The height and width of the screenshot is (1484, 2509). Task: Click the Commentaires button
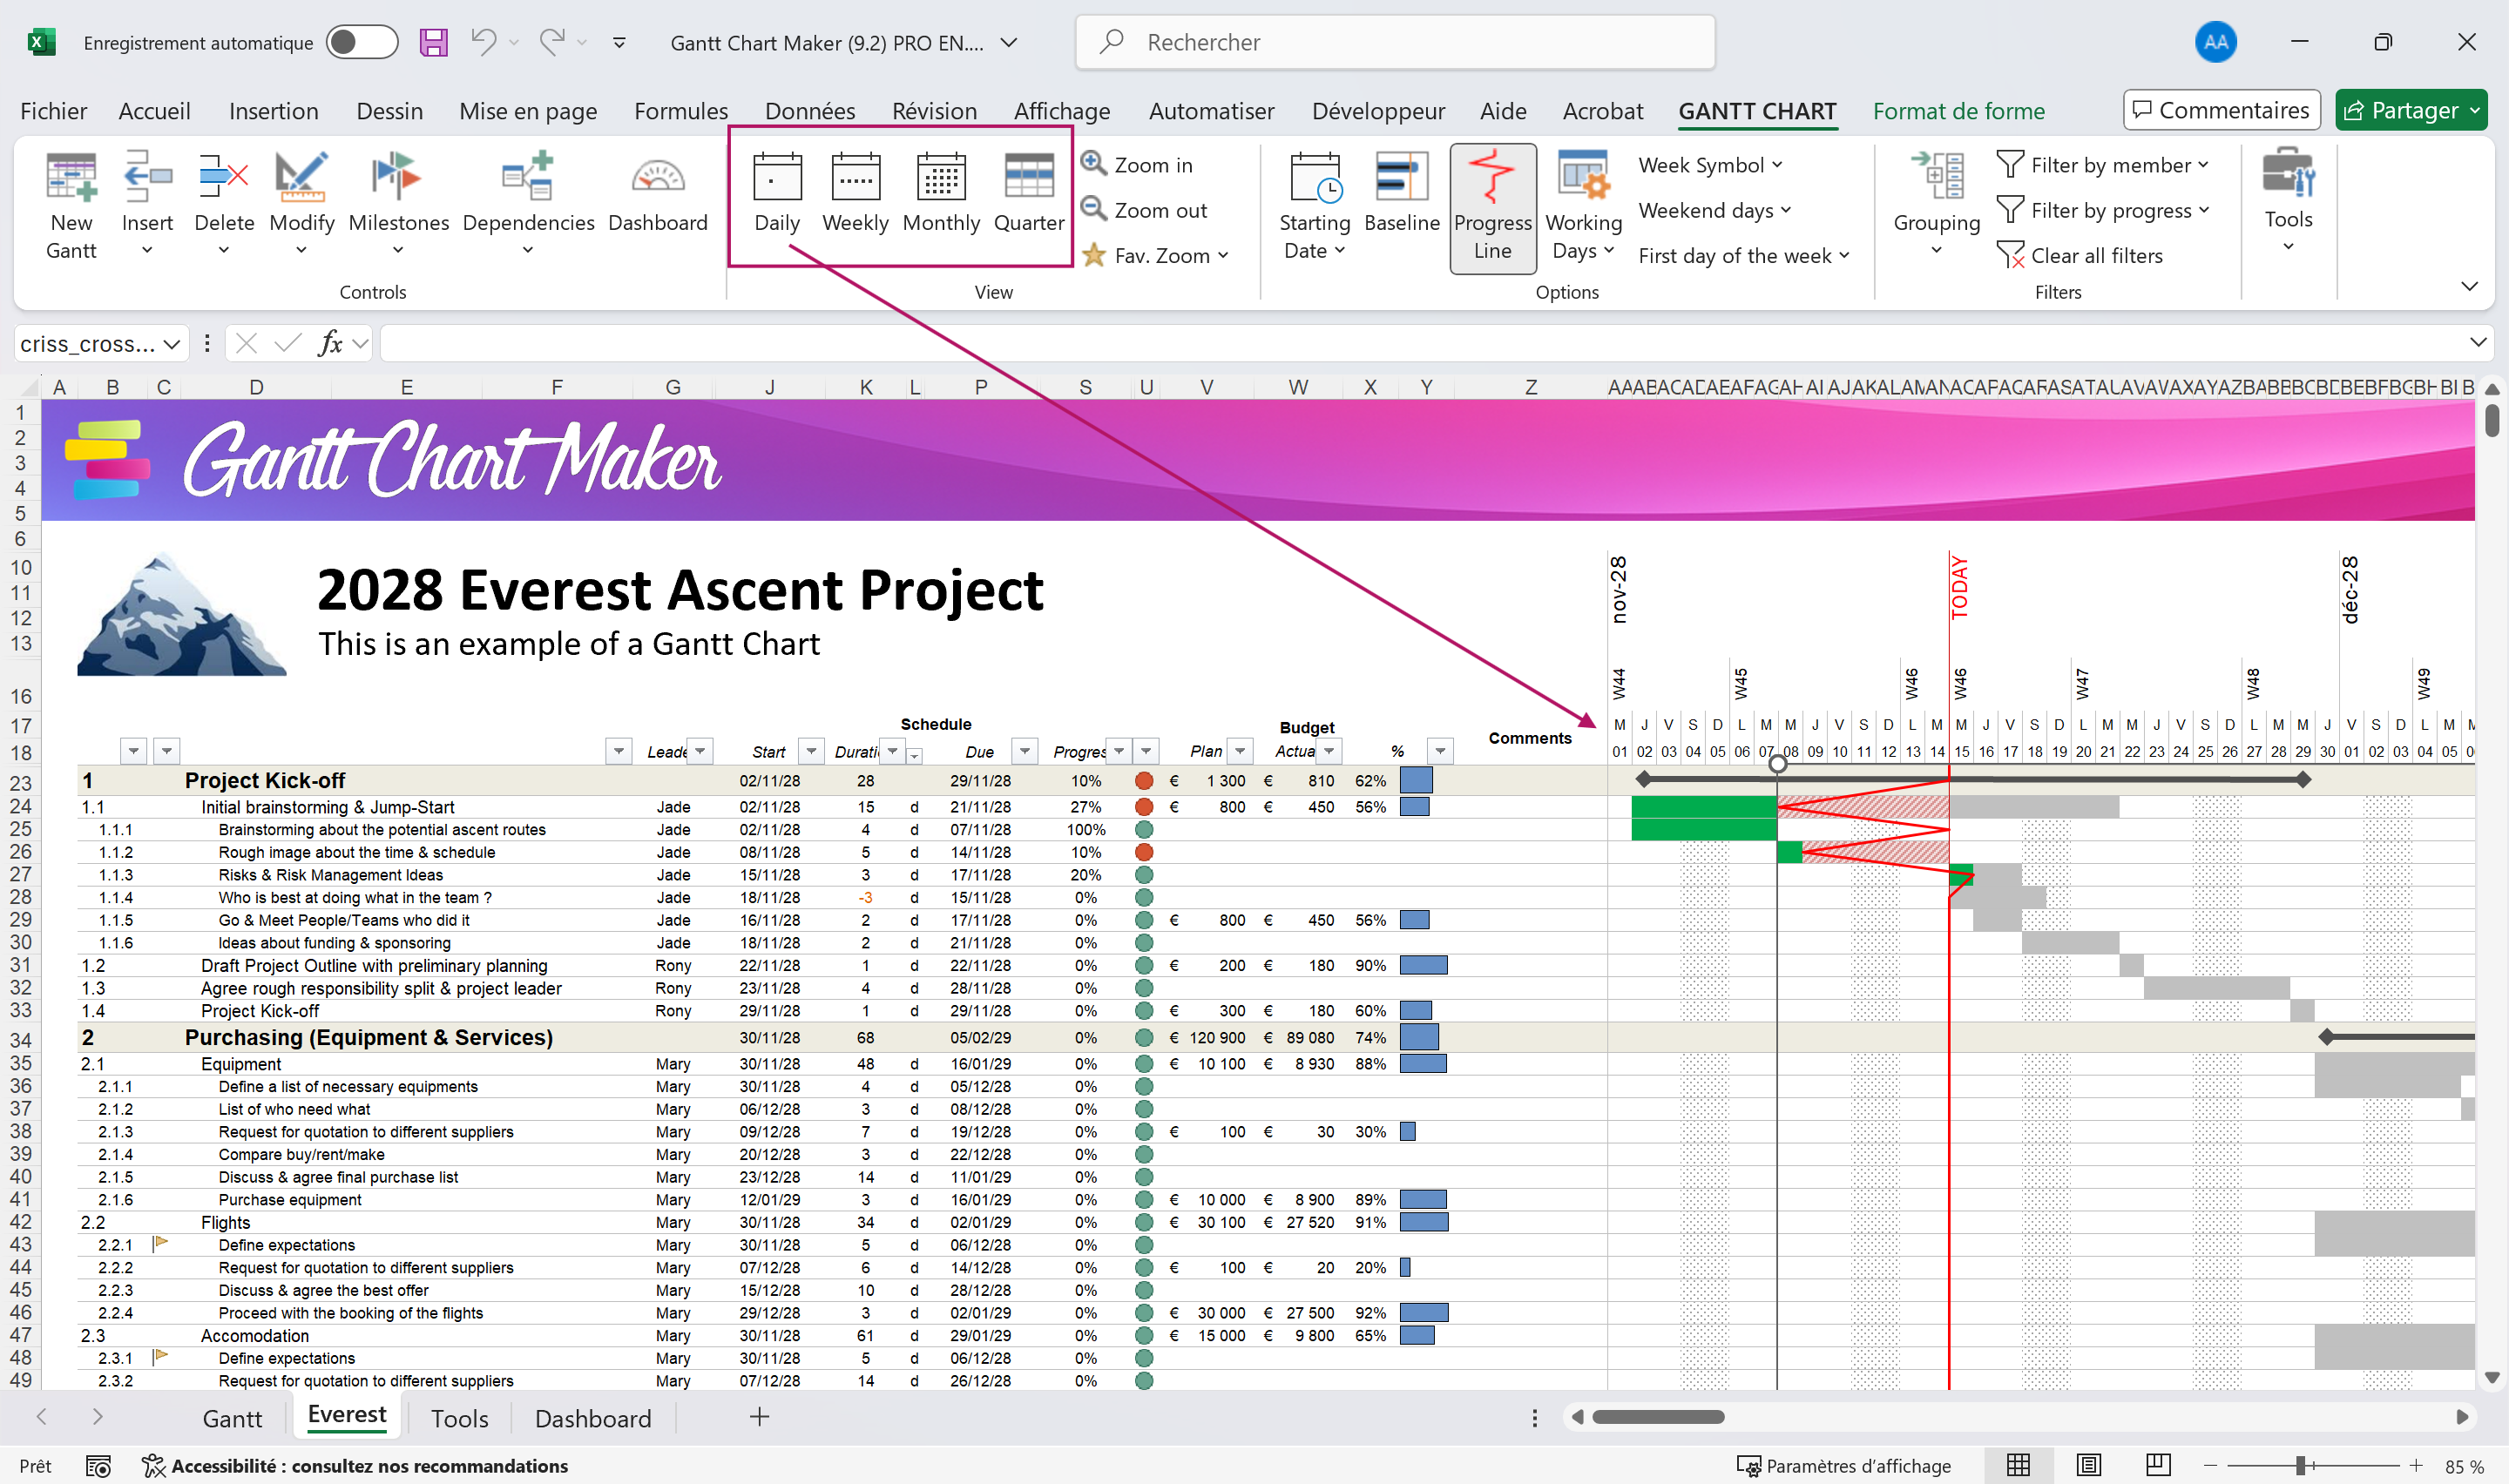(2221, 110)
